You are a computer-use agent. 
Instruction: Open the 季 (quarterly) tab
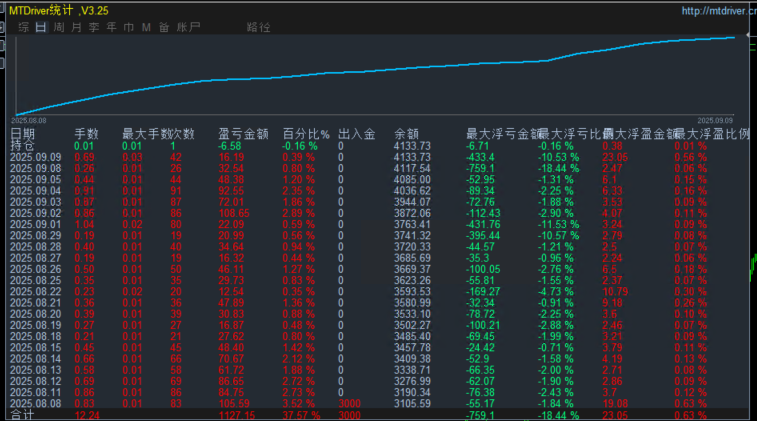(94, 27)
